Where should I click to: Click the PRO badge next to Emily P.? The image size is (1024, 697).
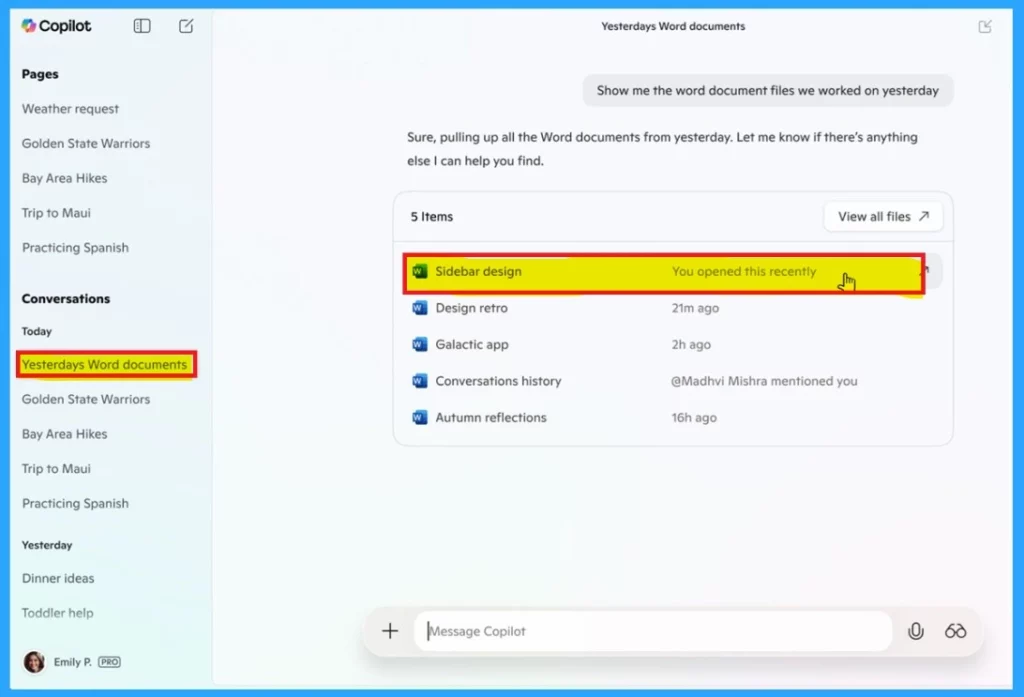[x=109, y=662]
